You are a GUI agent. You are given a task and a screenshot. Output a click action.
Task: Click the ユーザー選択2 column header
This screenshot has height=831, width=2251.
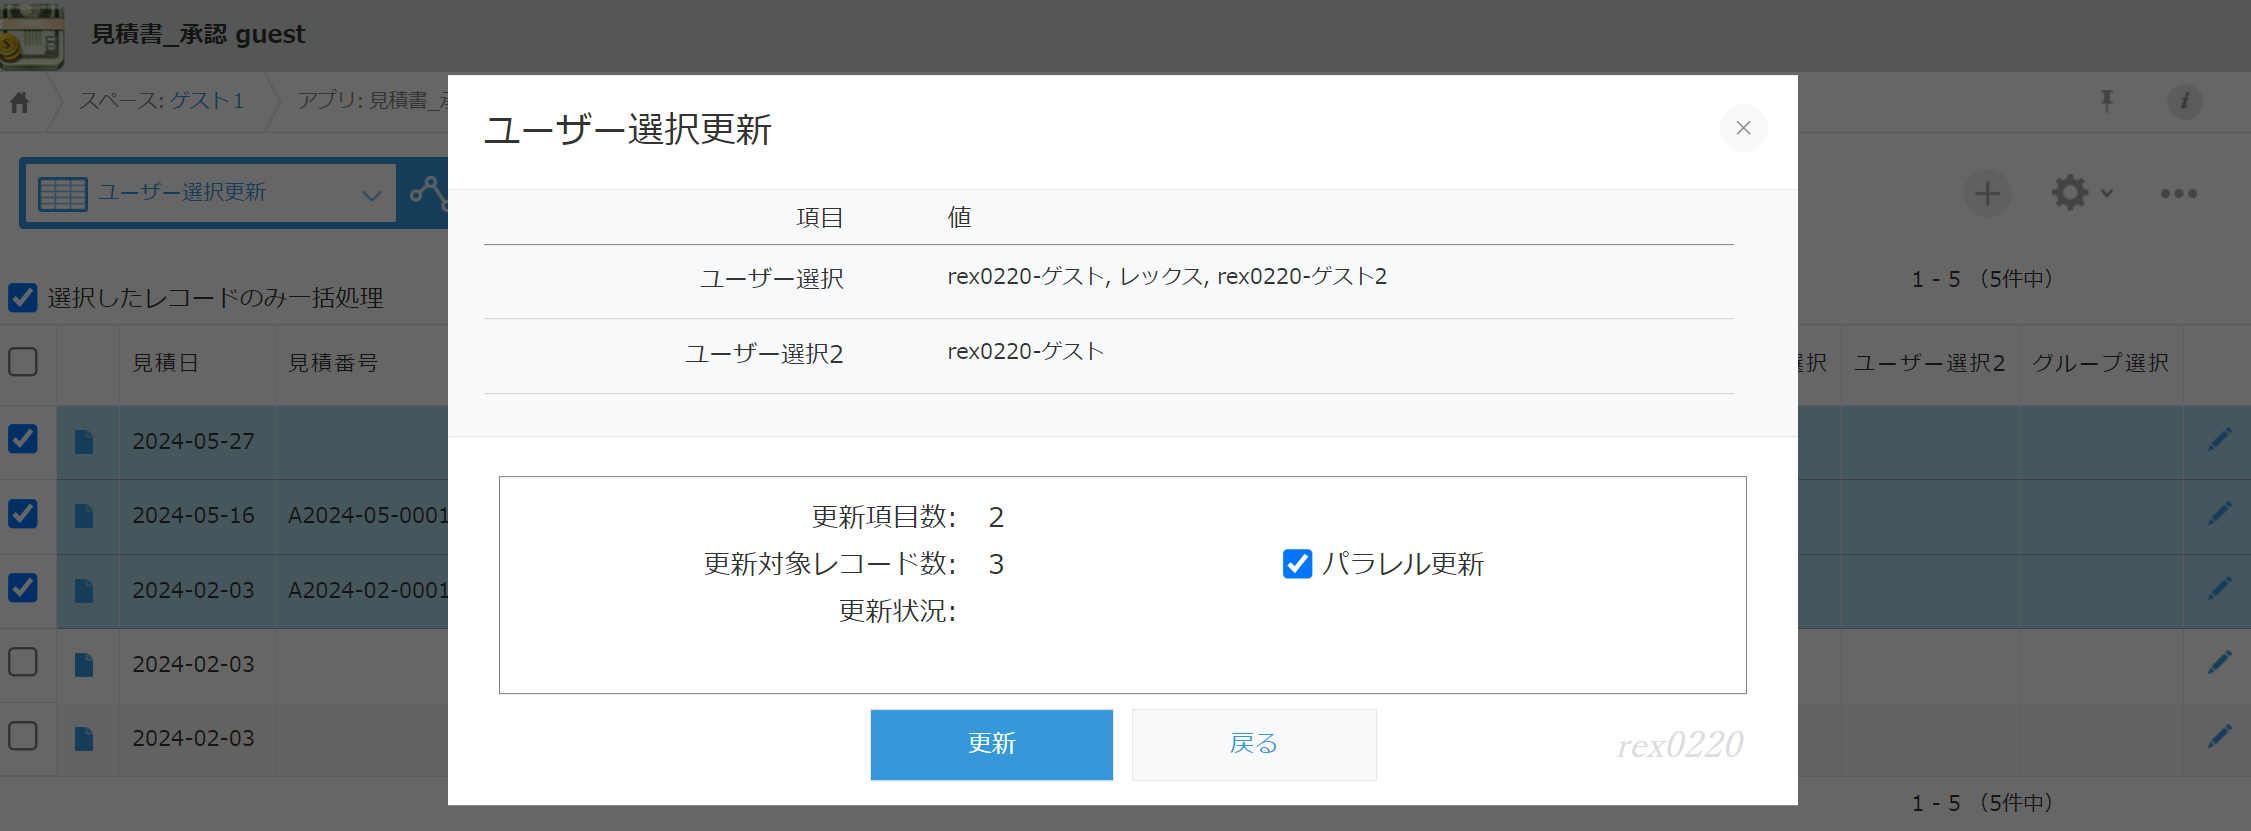click(x=1929, y=363)
